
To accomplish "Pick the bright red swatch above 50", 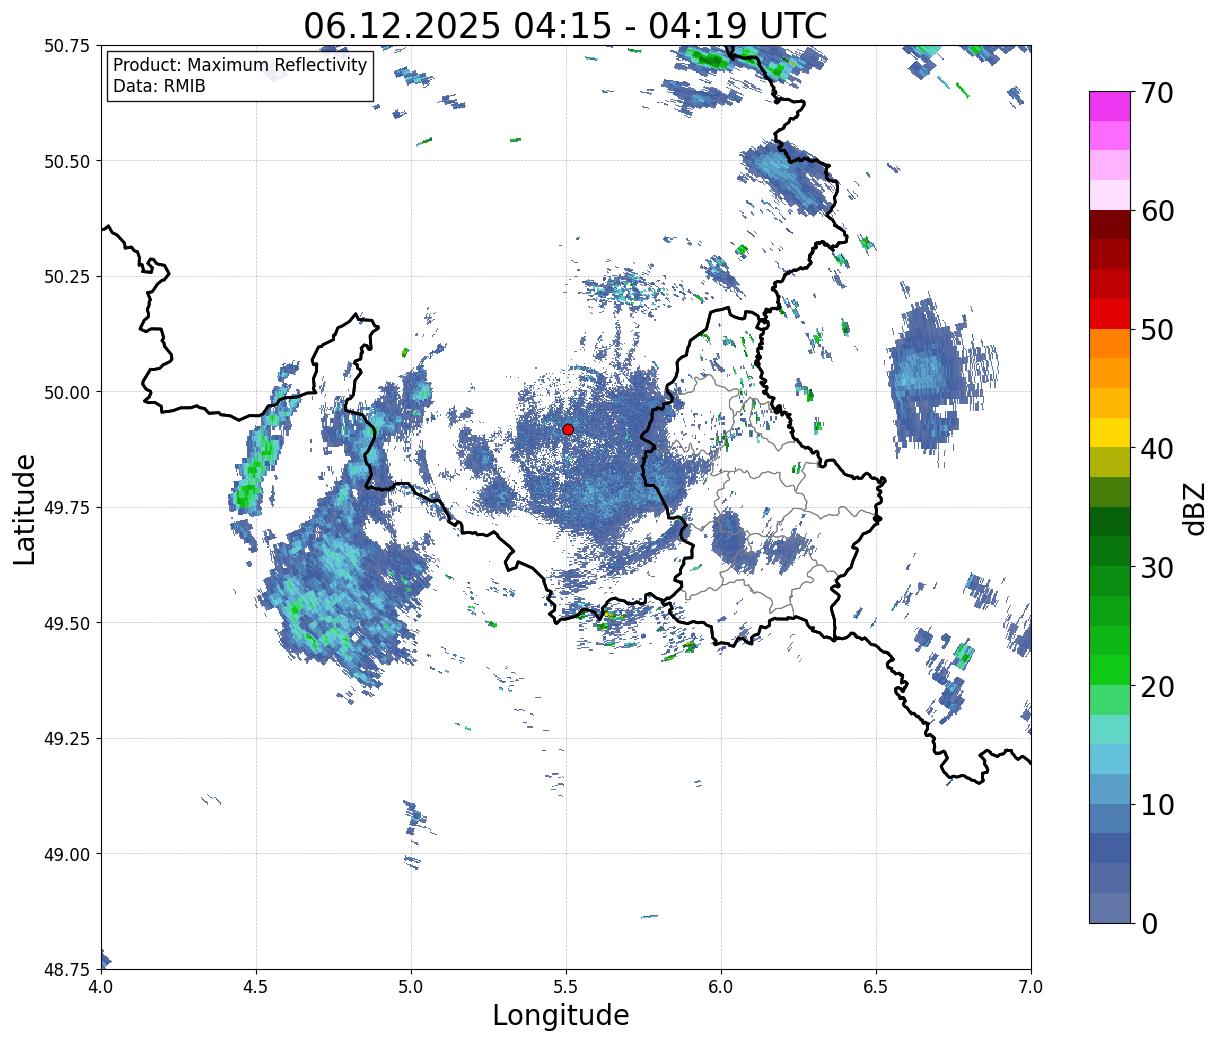I will (x=1110, y=314).
